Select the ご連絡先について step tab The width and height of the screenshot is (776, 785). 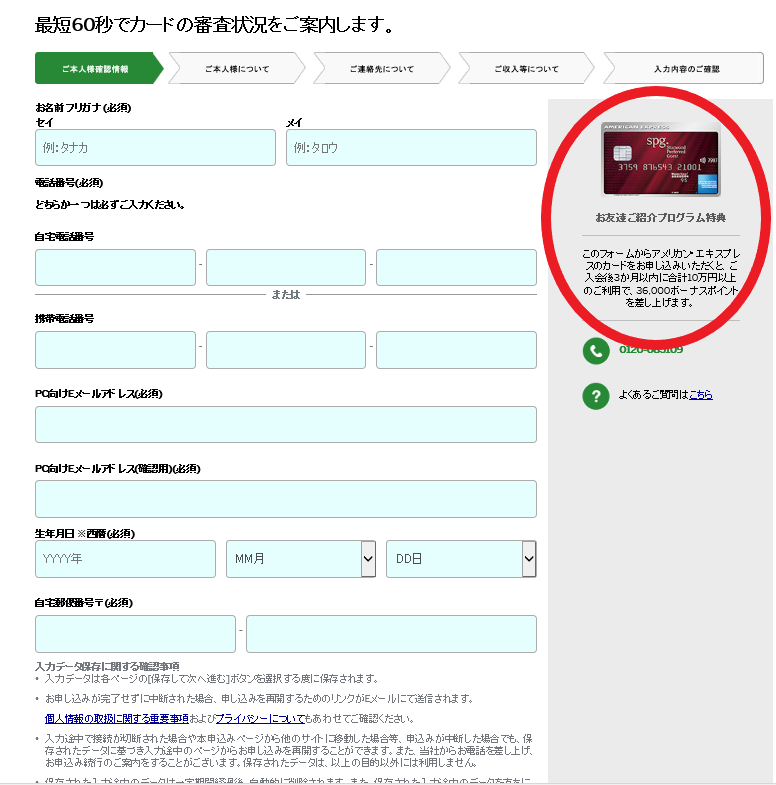pyautogui.click(x=381, y=68)
